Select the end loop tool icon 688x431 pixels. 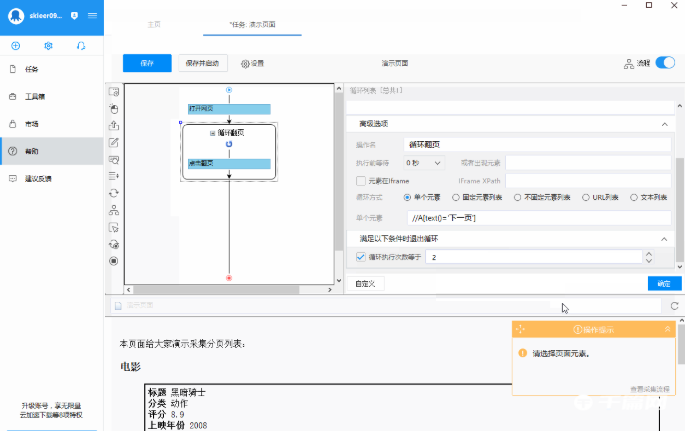[114, 244]
